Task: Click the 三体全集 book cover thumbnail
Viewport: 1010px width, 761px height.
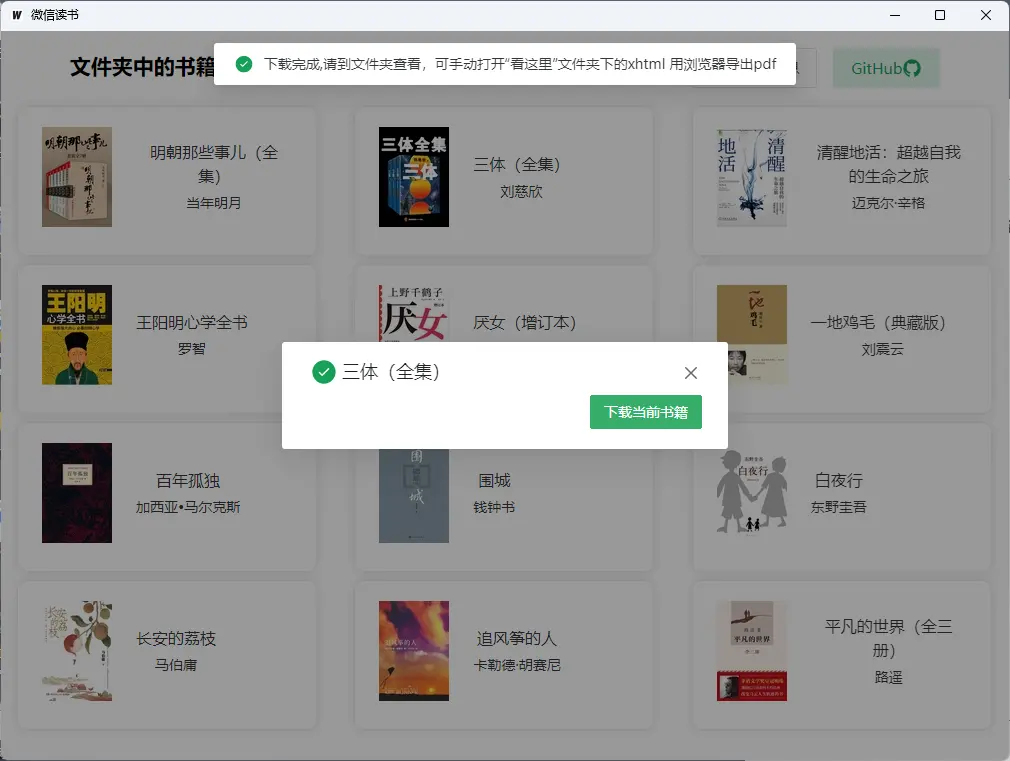Action: [x=414, y=177]
